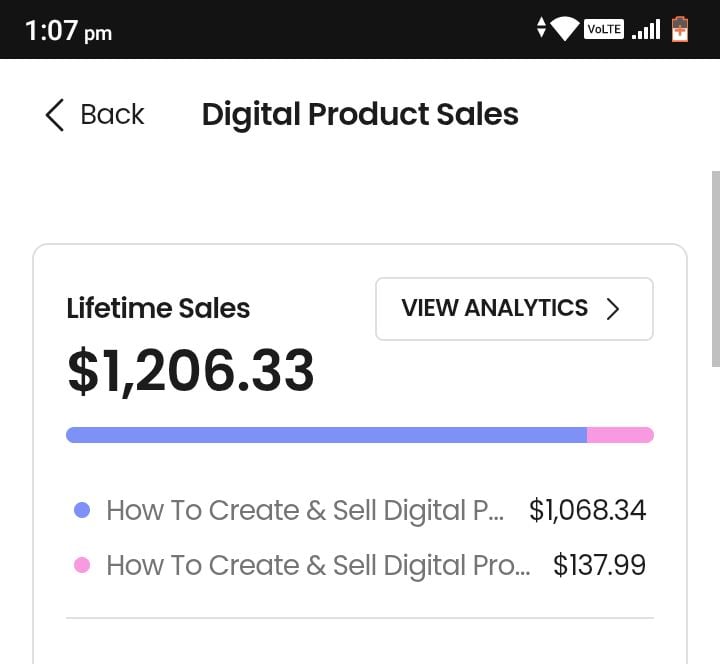Select the $1,068.34 product sales value
720x664 pixels.
coord(588,510)
